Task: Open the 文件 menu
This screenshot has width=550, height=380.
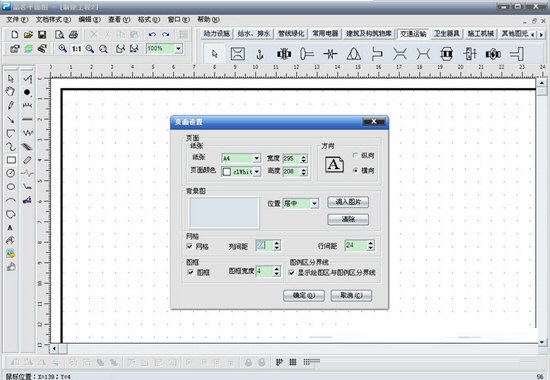Action: 17,20
